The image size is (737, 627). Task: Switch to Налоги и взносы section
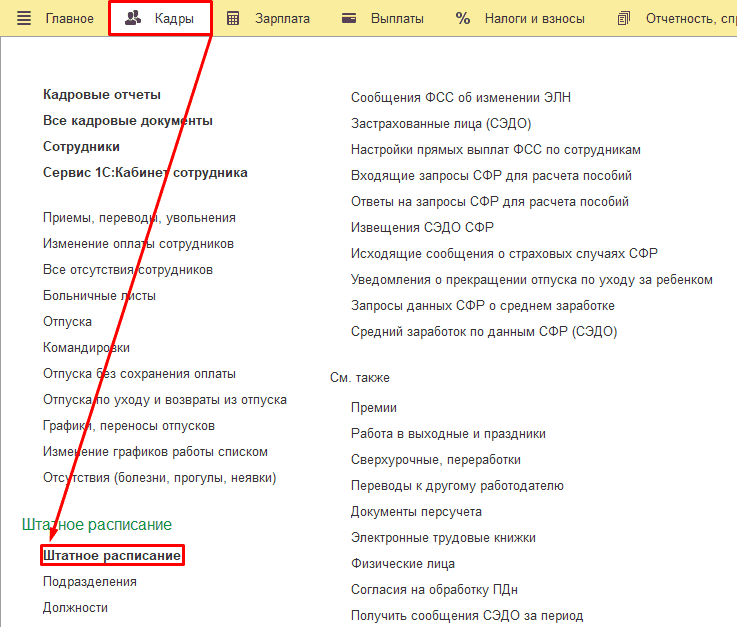[x=535, y=18]
